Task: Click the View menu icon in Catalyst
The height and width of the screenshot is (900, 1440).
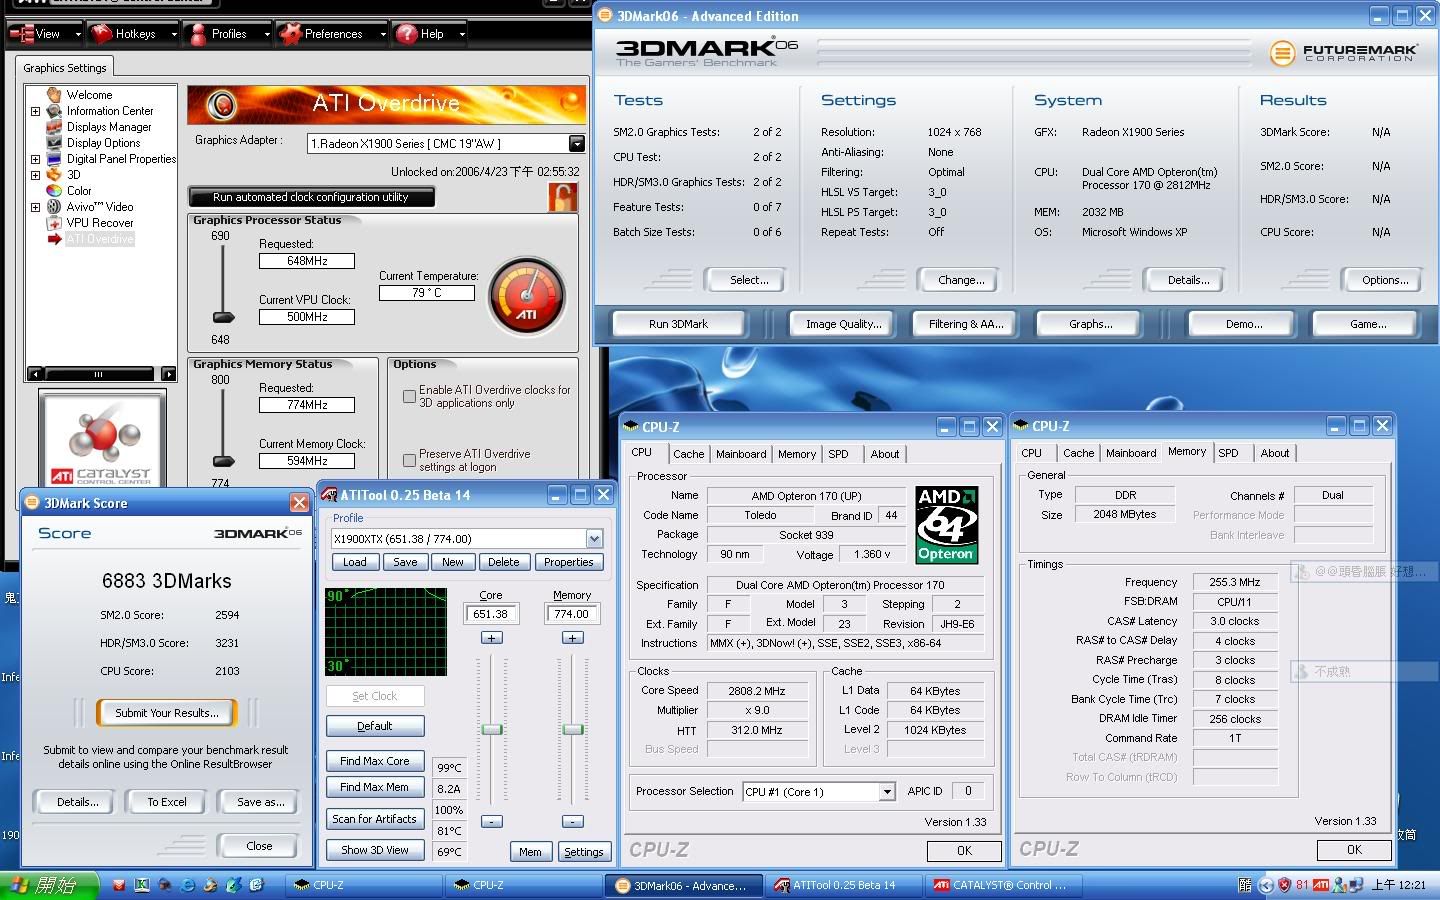Action: 22,34
